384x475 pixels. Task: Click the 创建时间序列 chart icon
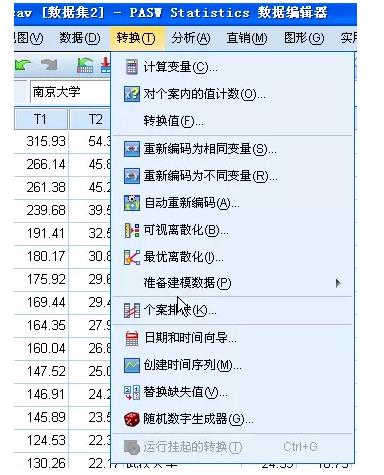coord(132,365)
